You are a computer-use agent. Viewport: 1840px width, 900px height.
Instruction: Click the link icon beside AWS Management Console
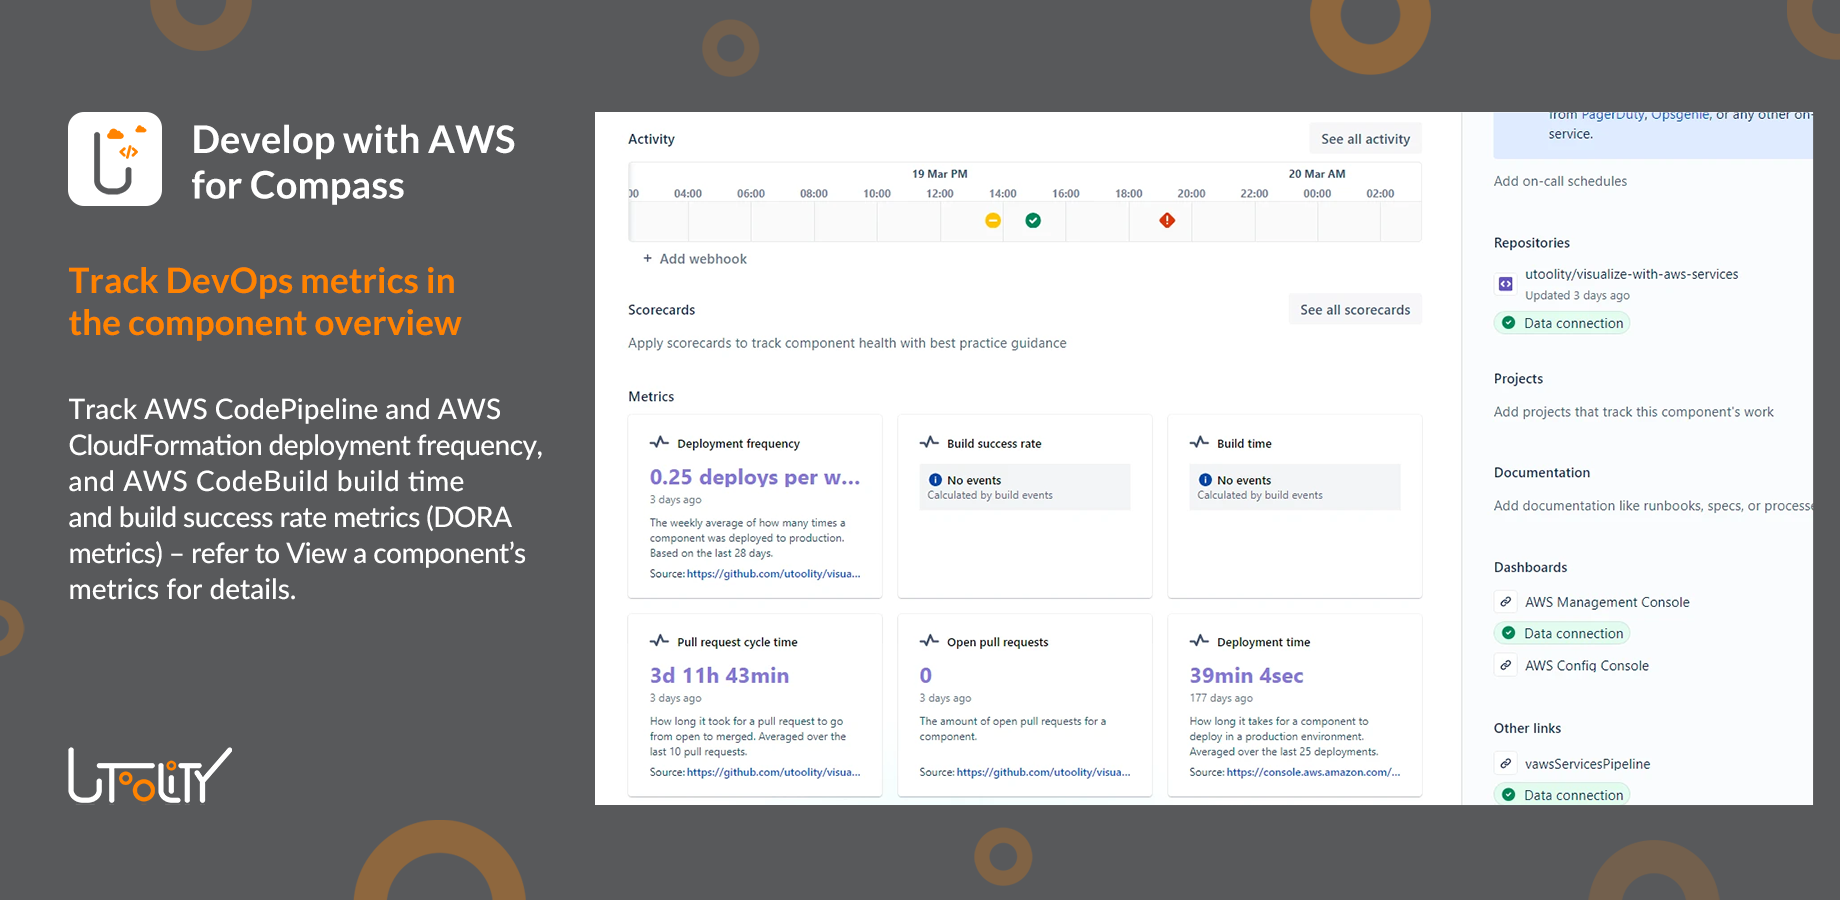(1505, 602)
